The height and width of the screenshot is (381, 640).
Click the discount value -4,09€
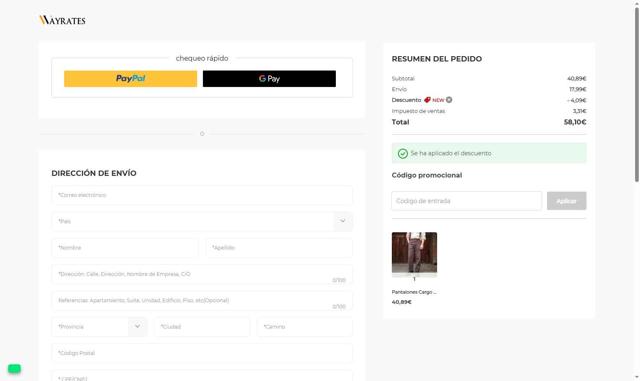(x=577, y=100)
